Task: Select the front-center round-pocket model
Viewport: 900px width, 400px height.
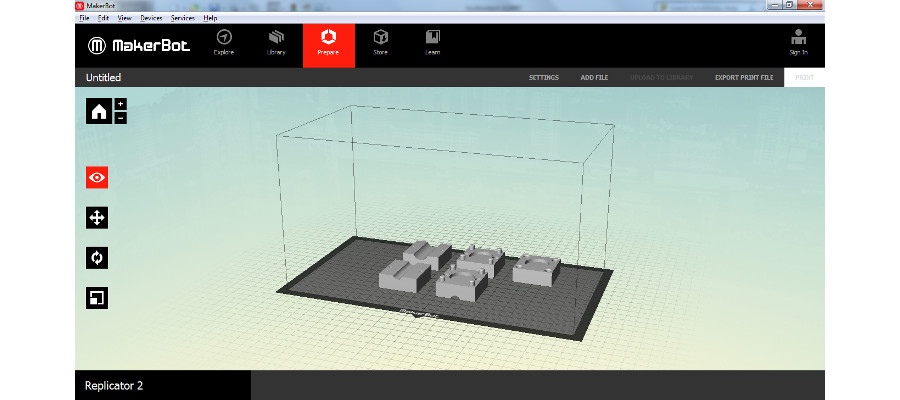Action: pyautogui.click(x=461, y=285)
